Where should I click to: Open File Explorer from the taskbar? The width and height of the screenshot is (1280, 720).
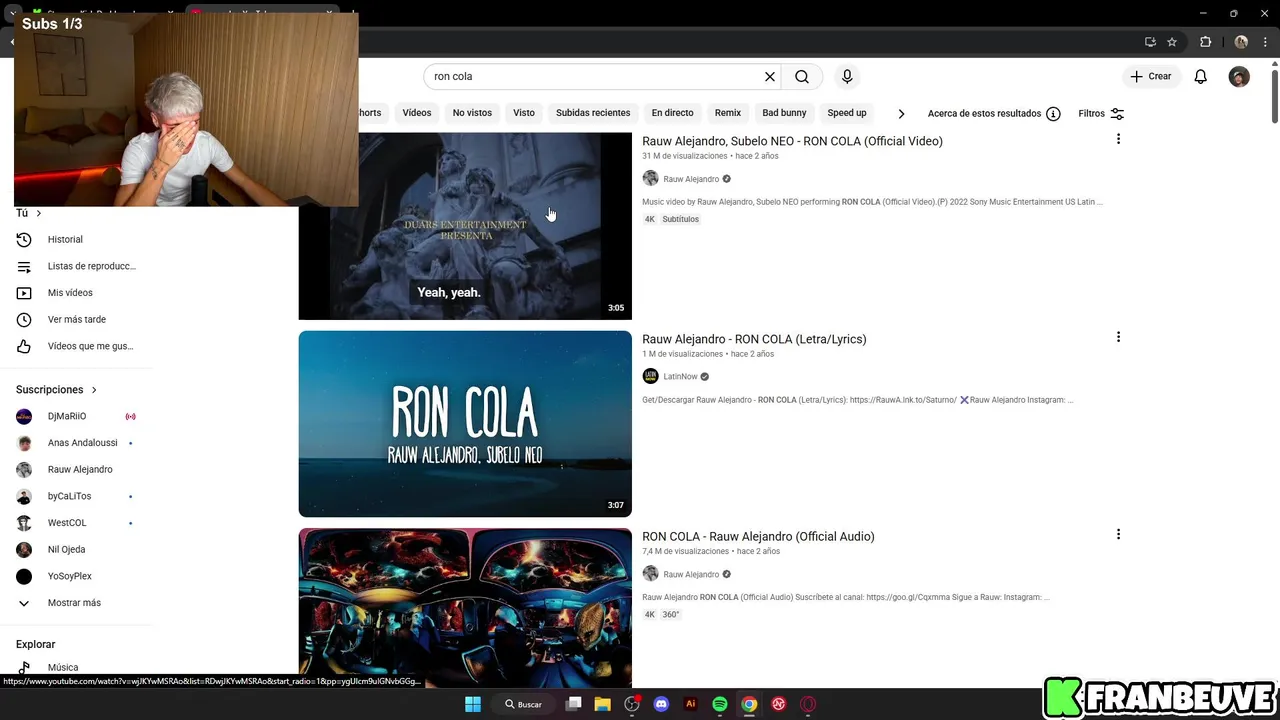pos(602,704)
